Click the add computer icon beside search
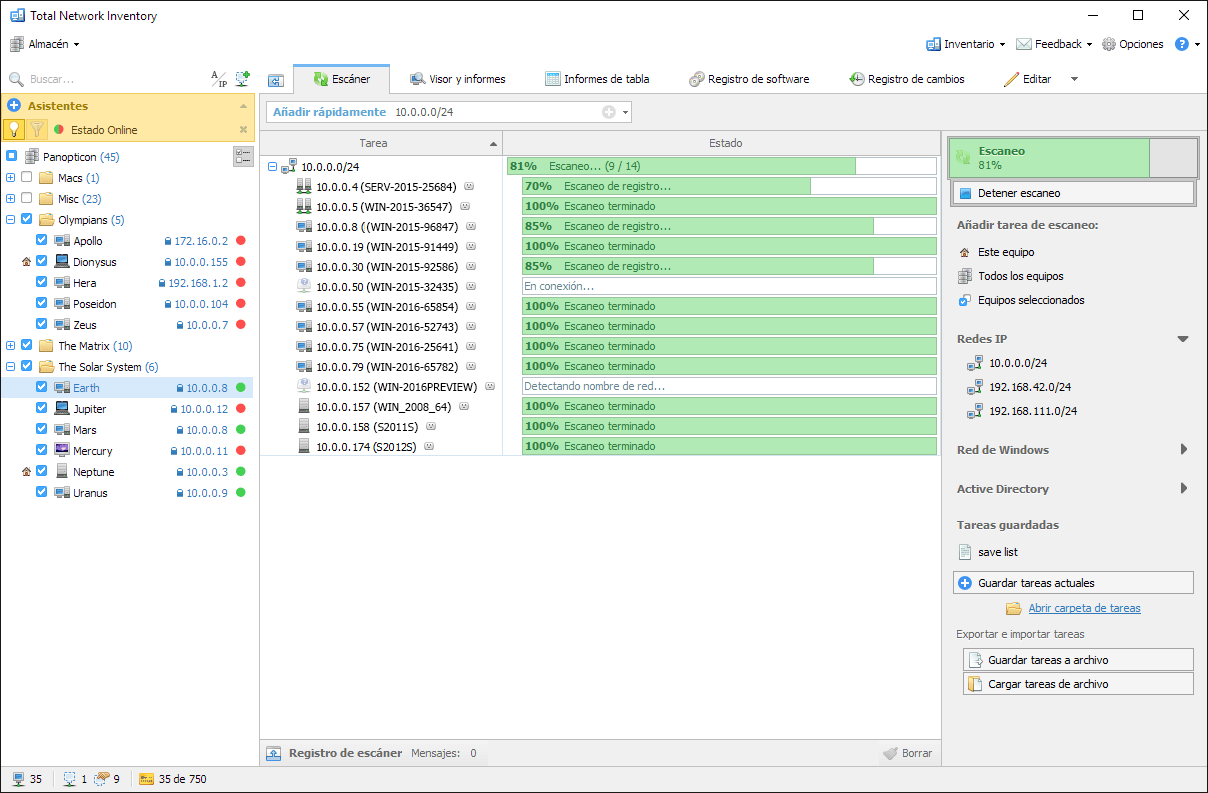This screenshot has height=793, width=1208. pos(242,79)
